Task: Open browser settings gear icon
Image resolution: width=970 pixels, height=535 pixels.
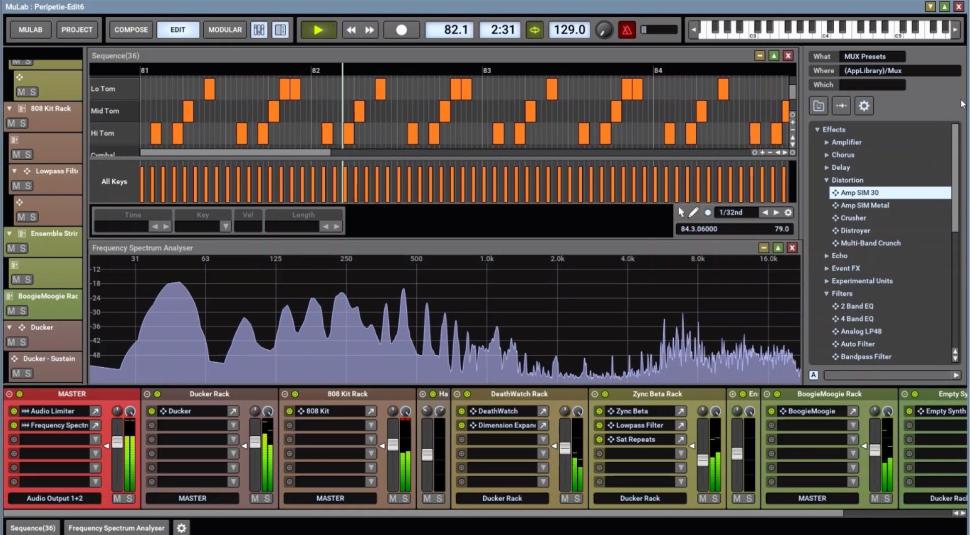Action: tap(864, 106)
